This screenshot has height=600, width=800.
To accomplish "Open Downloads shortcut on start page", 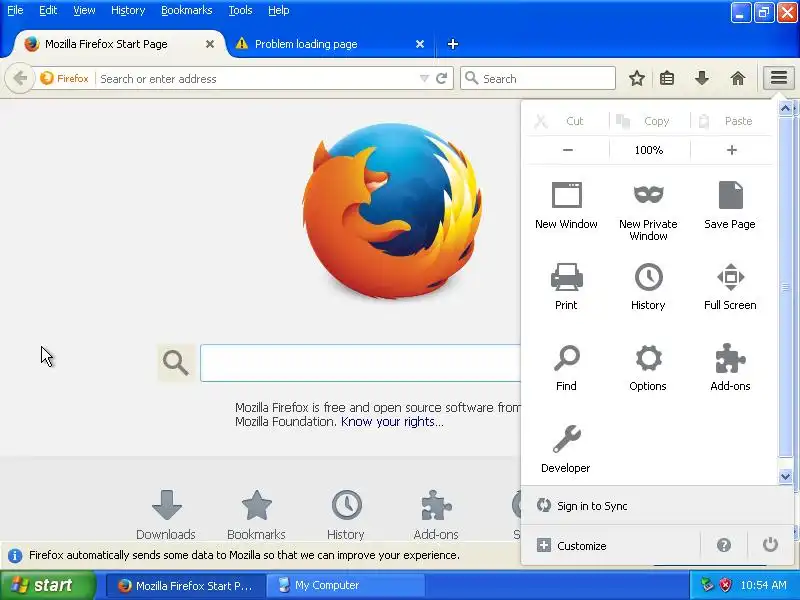I will click(166, 515).
